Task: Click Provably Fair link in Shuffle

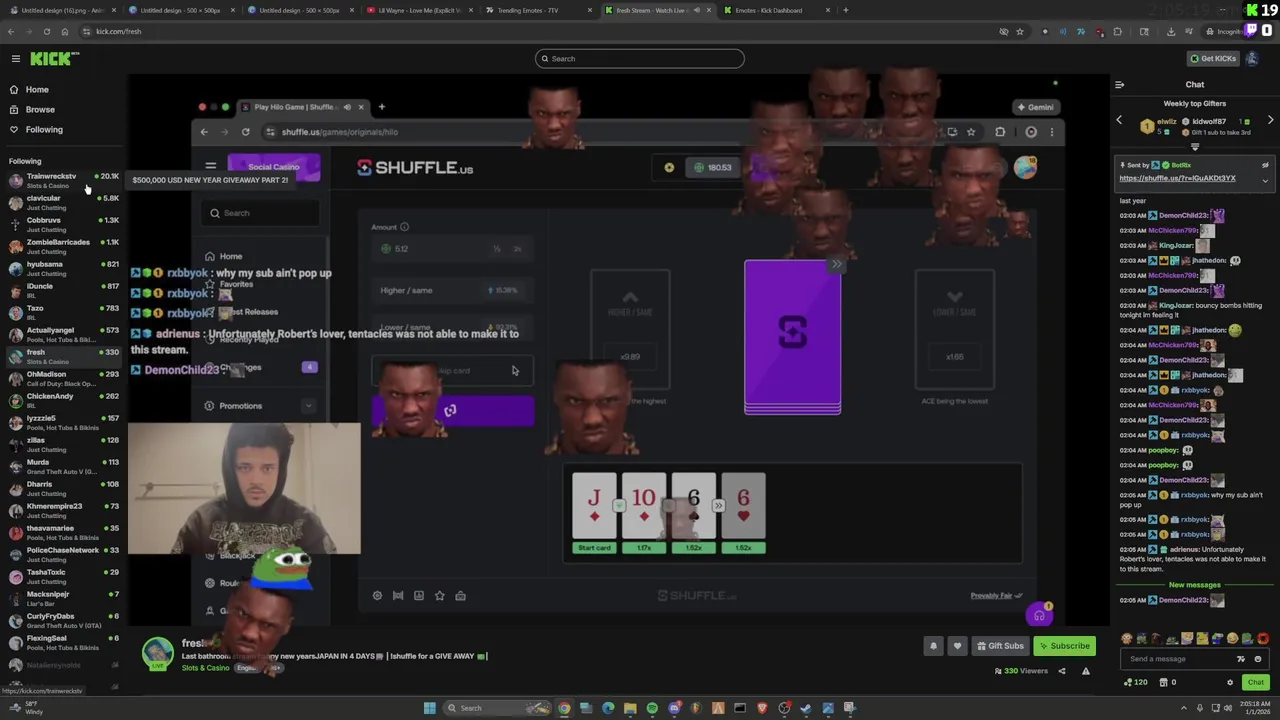Action: coord(996,596)
